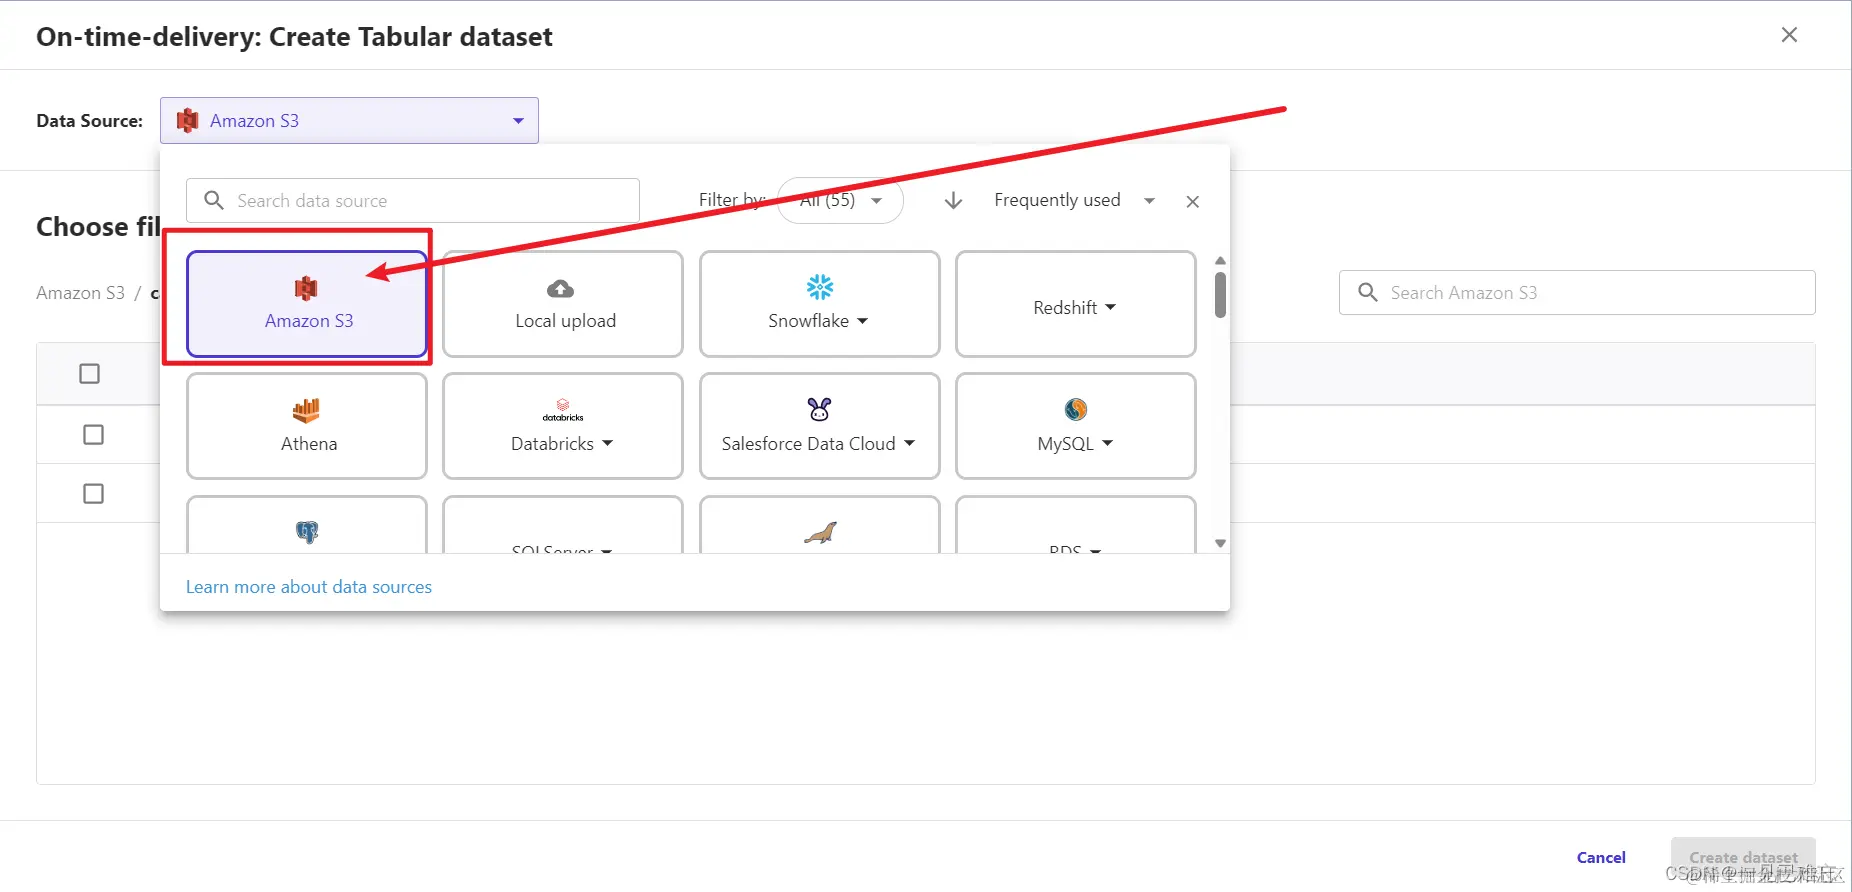Image resolution: width=1852 pixels, height=892 pixels.
Task: Focus the Search data source field
Action: click(x=413, y=200)
